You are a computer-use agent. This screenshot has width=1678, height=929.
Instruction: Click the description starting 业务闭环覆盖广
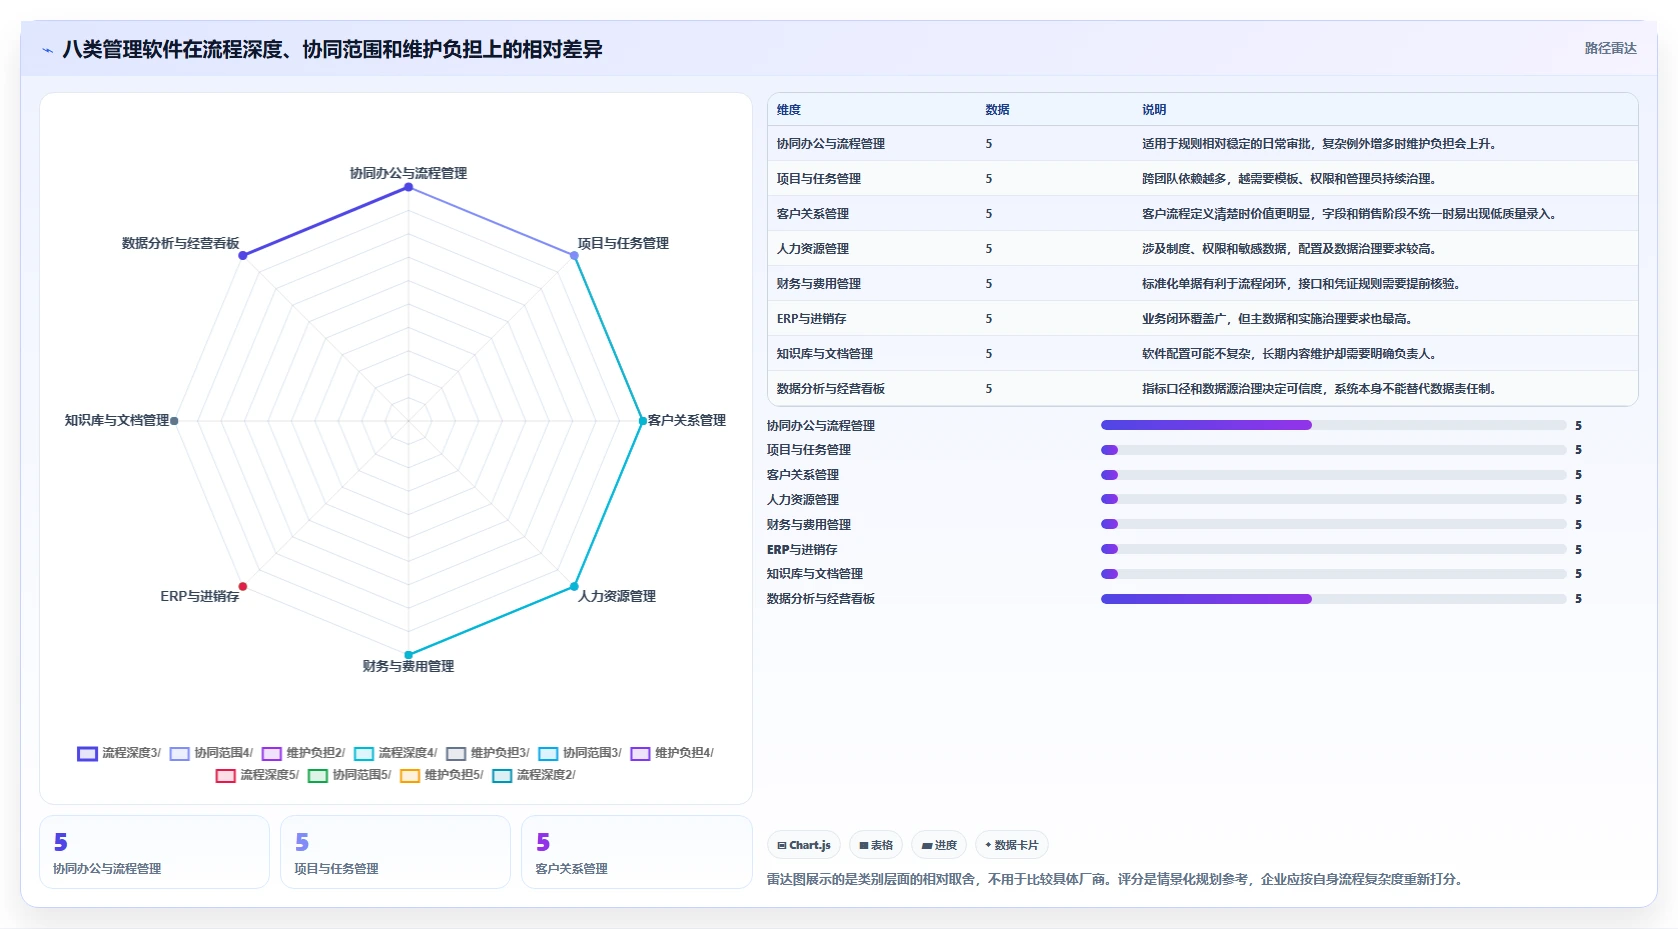pyautogui.click(x=1278, y=319)
